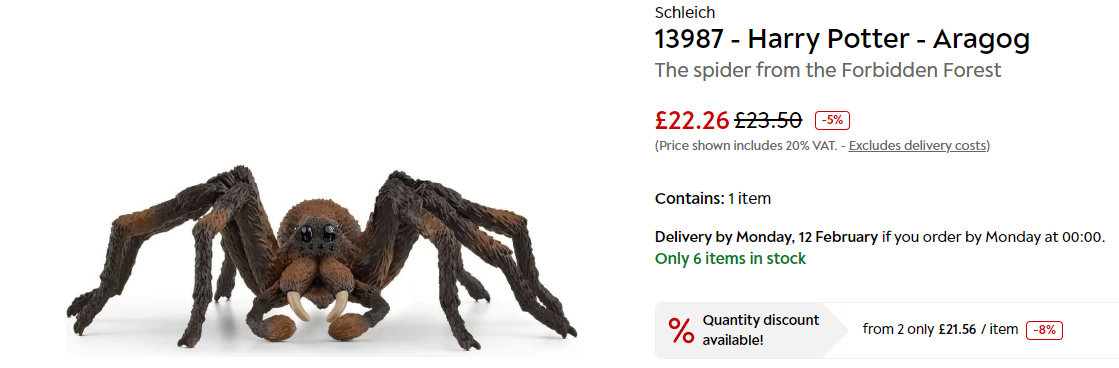Click the red percent icon for quantity discount
Image resolution: width=1119 pixels, height=368 pixels.
[x=680, y=331]
